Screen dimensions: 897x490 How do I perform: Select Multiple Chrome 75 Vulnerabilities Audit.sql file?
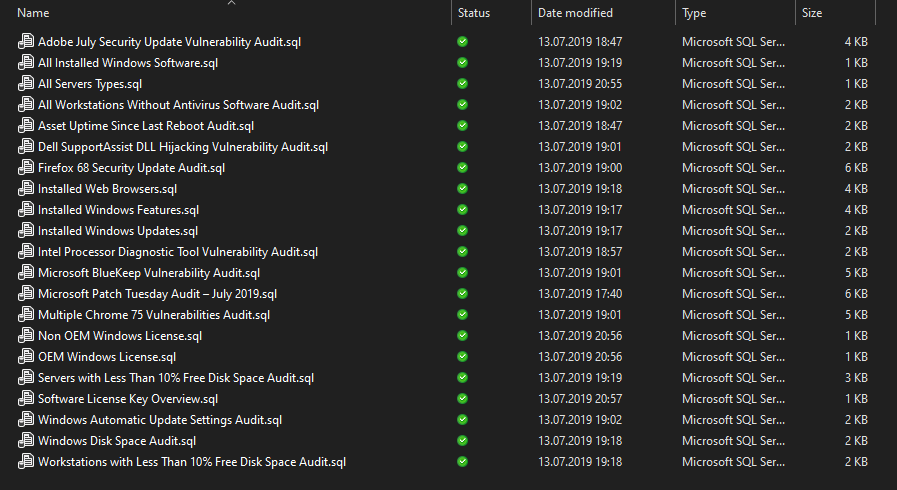[153, 315]
